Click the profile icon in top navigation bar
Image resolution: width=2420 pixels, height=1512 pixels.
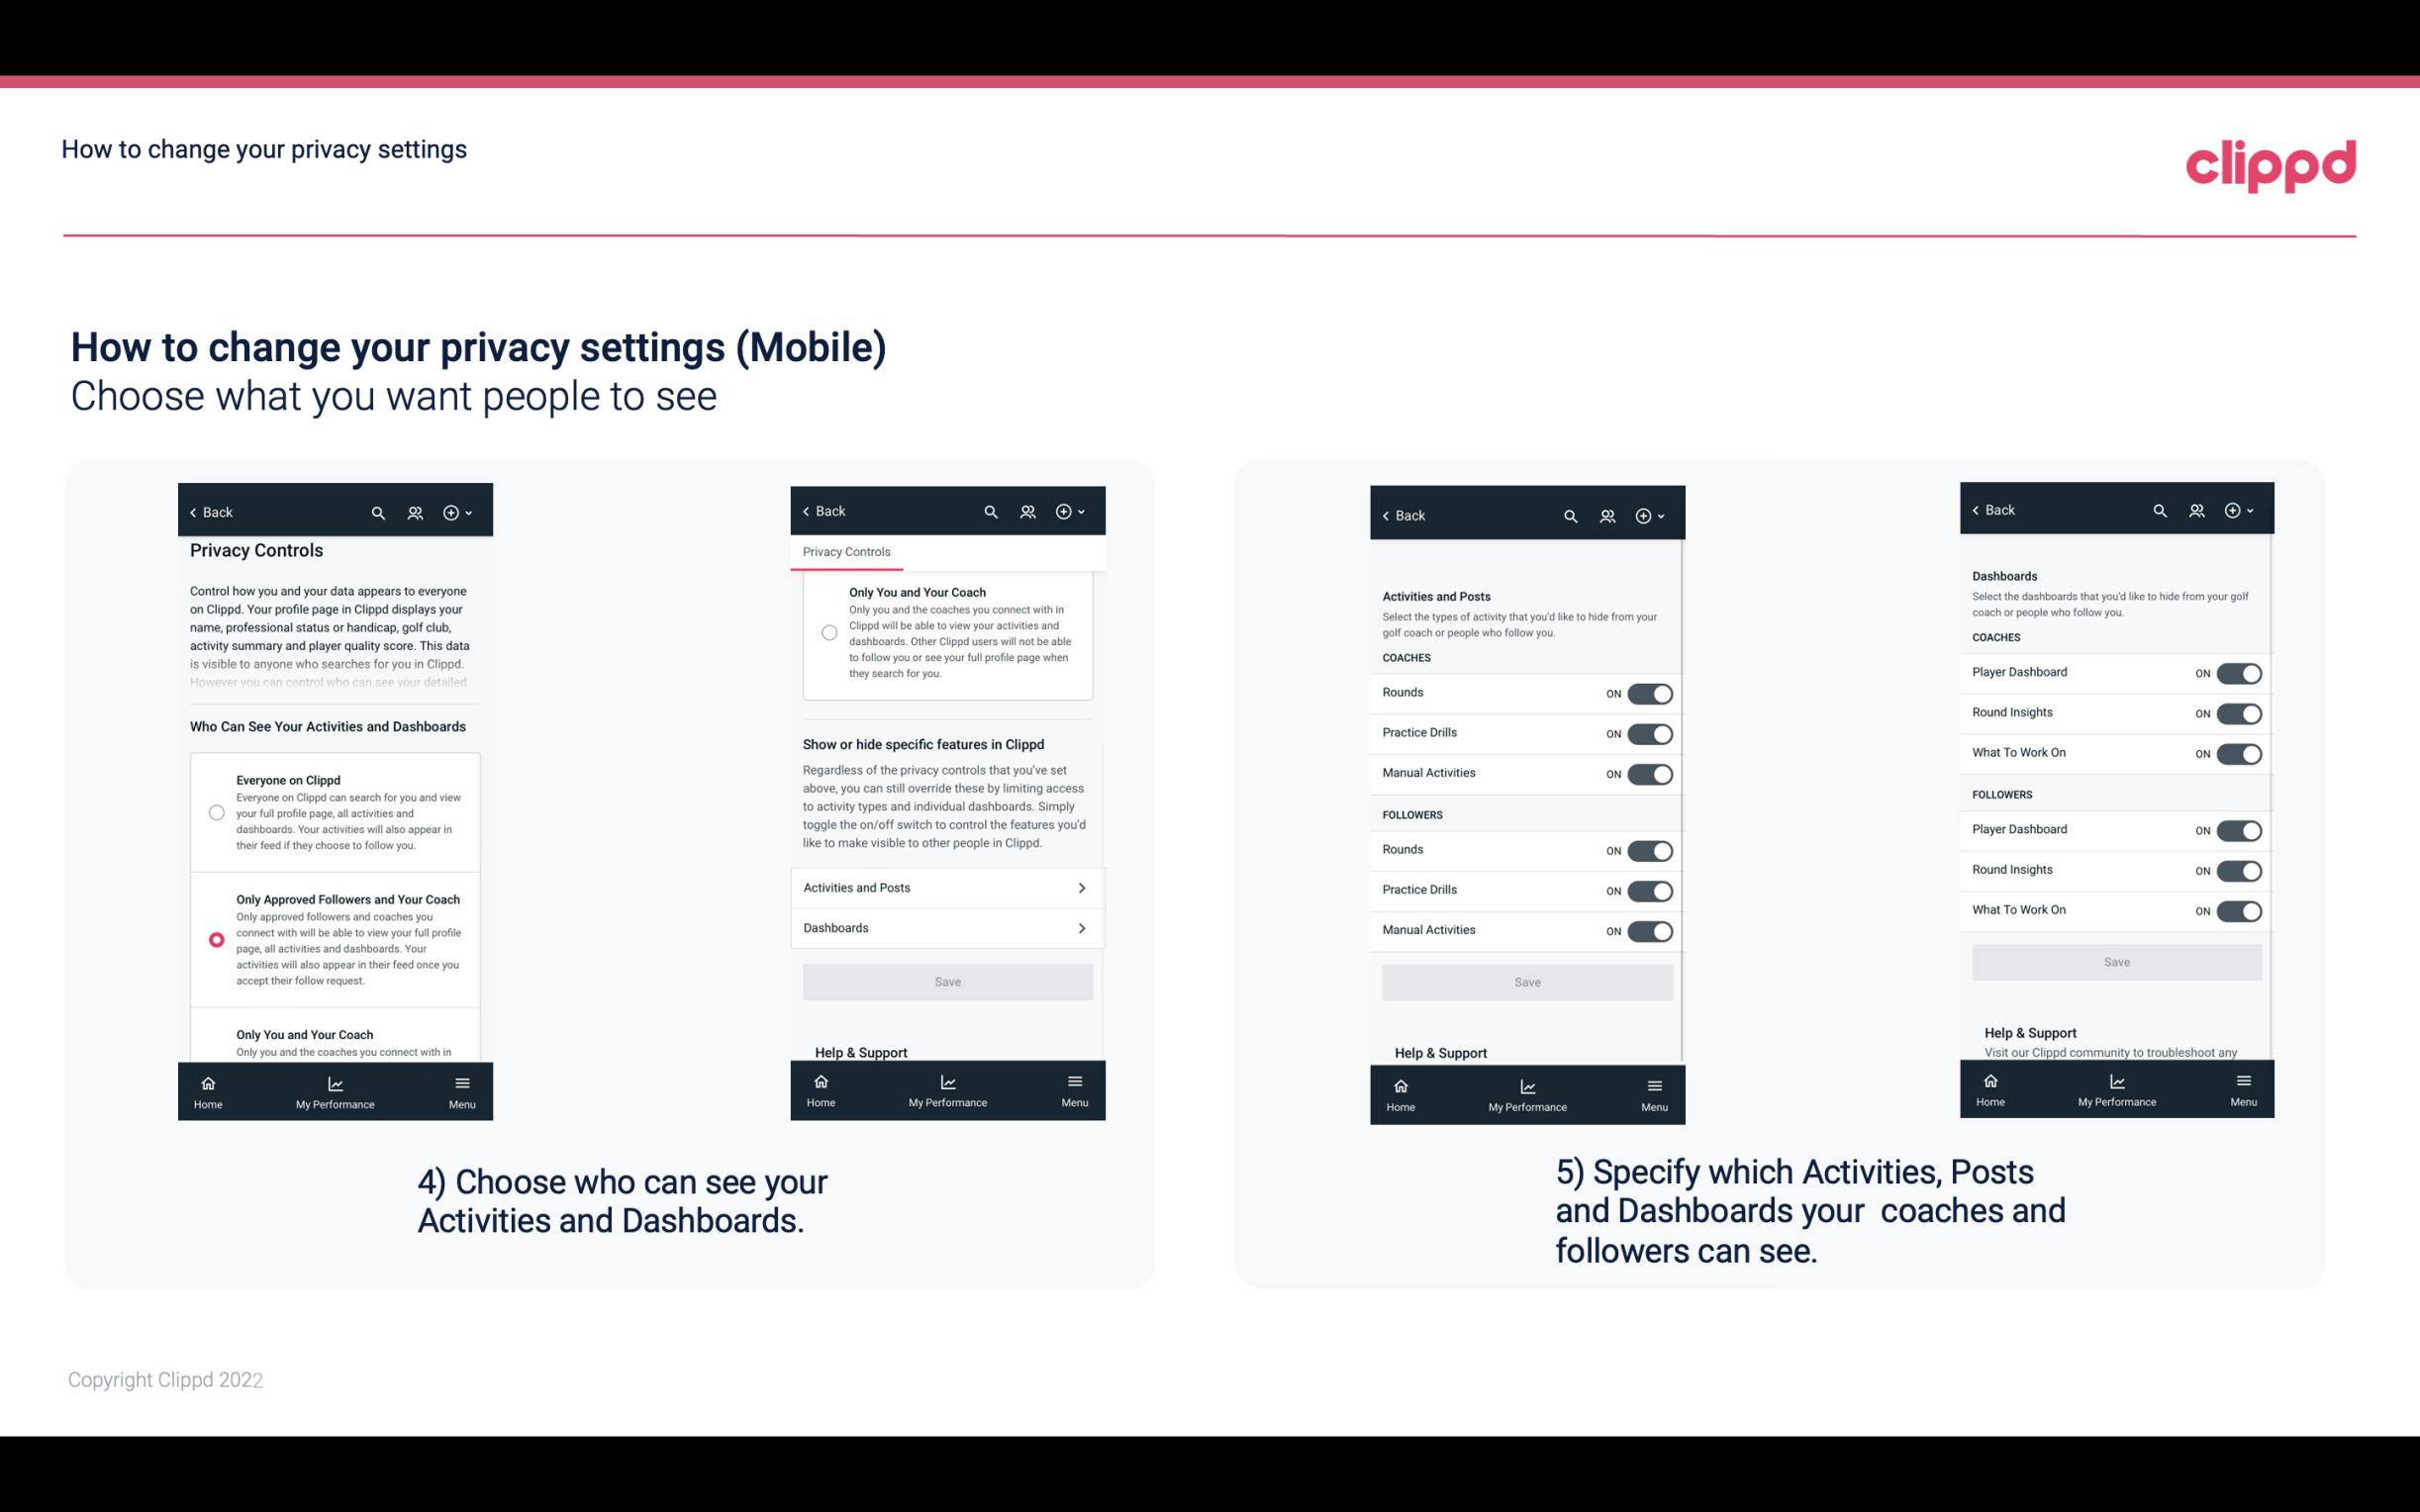point(417,513)
